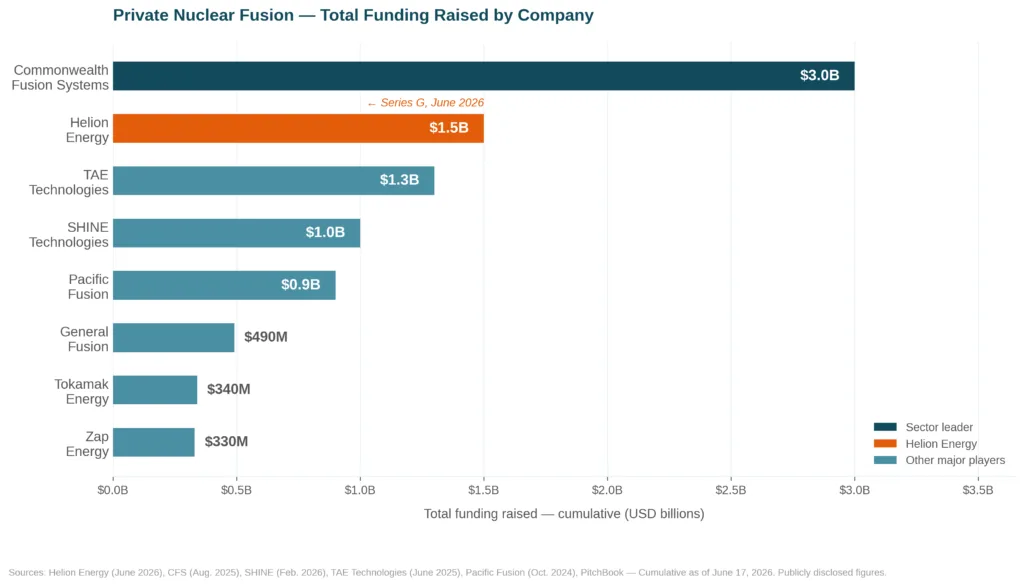
Task: Click the Commonwealth Fusion Systems $3.0B bar
Action: (483, 76)
